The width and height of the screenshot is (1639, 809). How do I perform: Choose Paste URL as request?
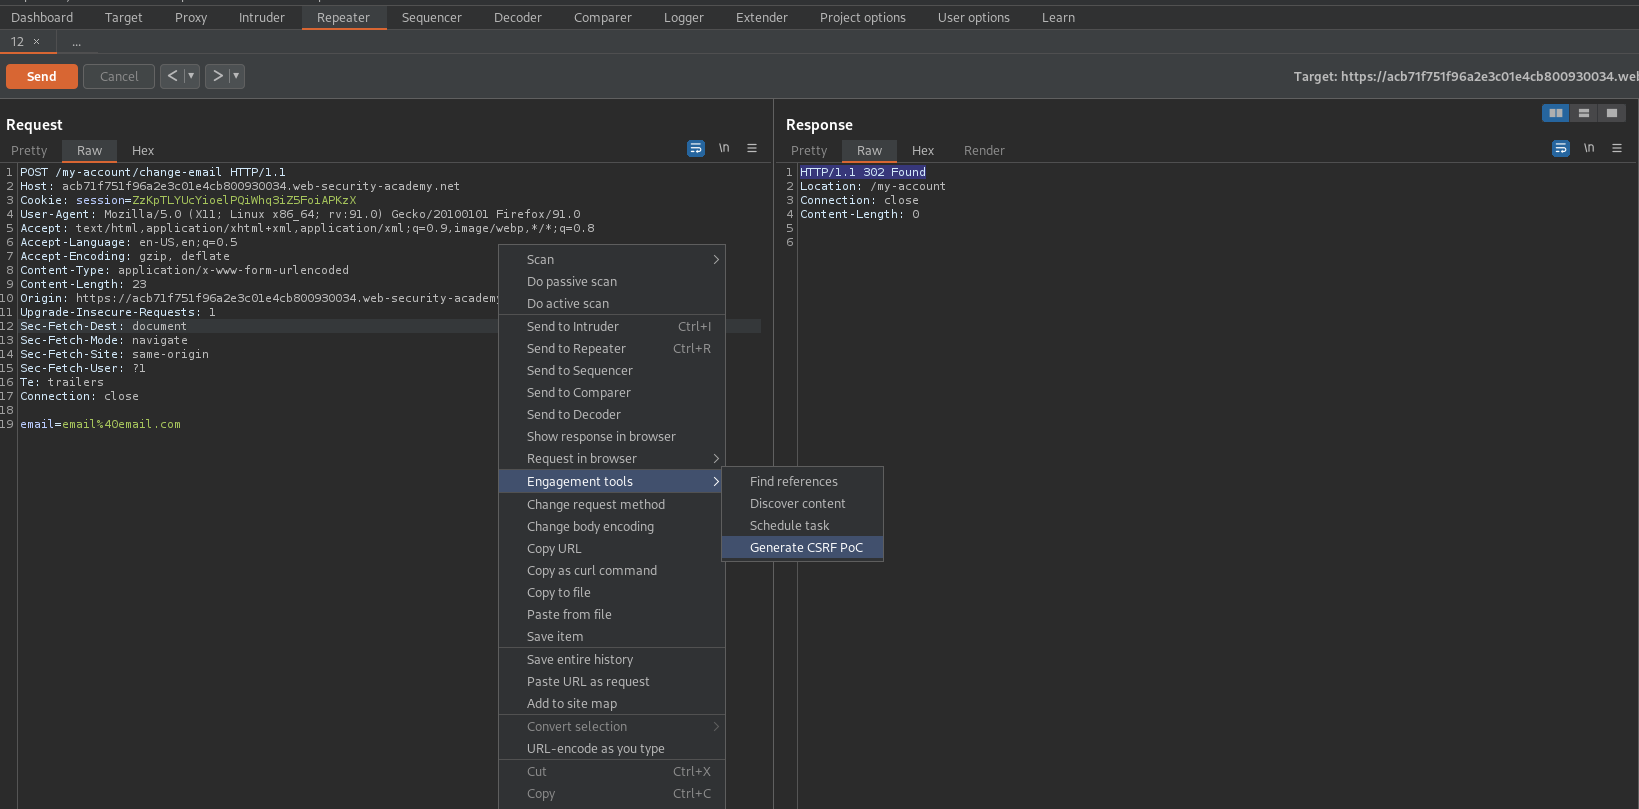pos(612,681)
